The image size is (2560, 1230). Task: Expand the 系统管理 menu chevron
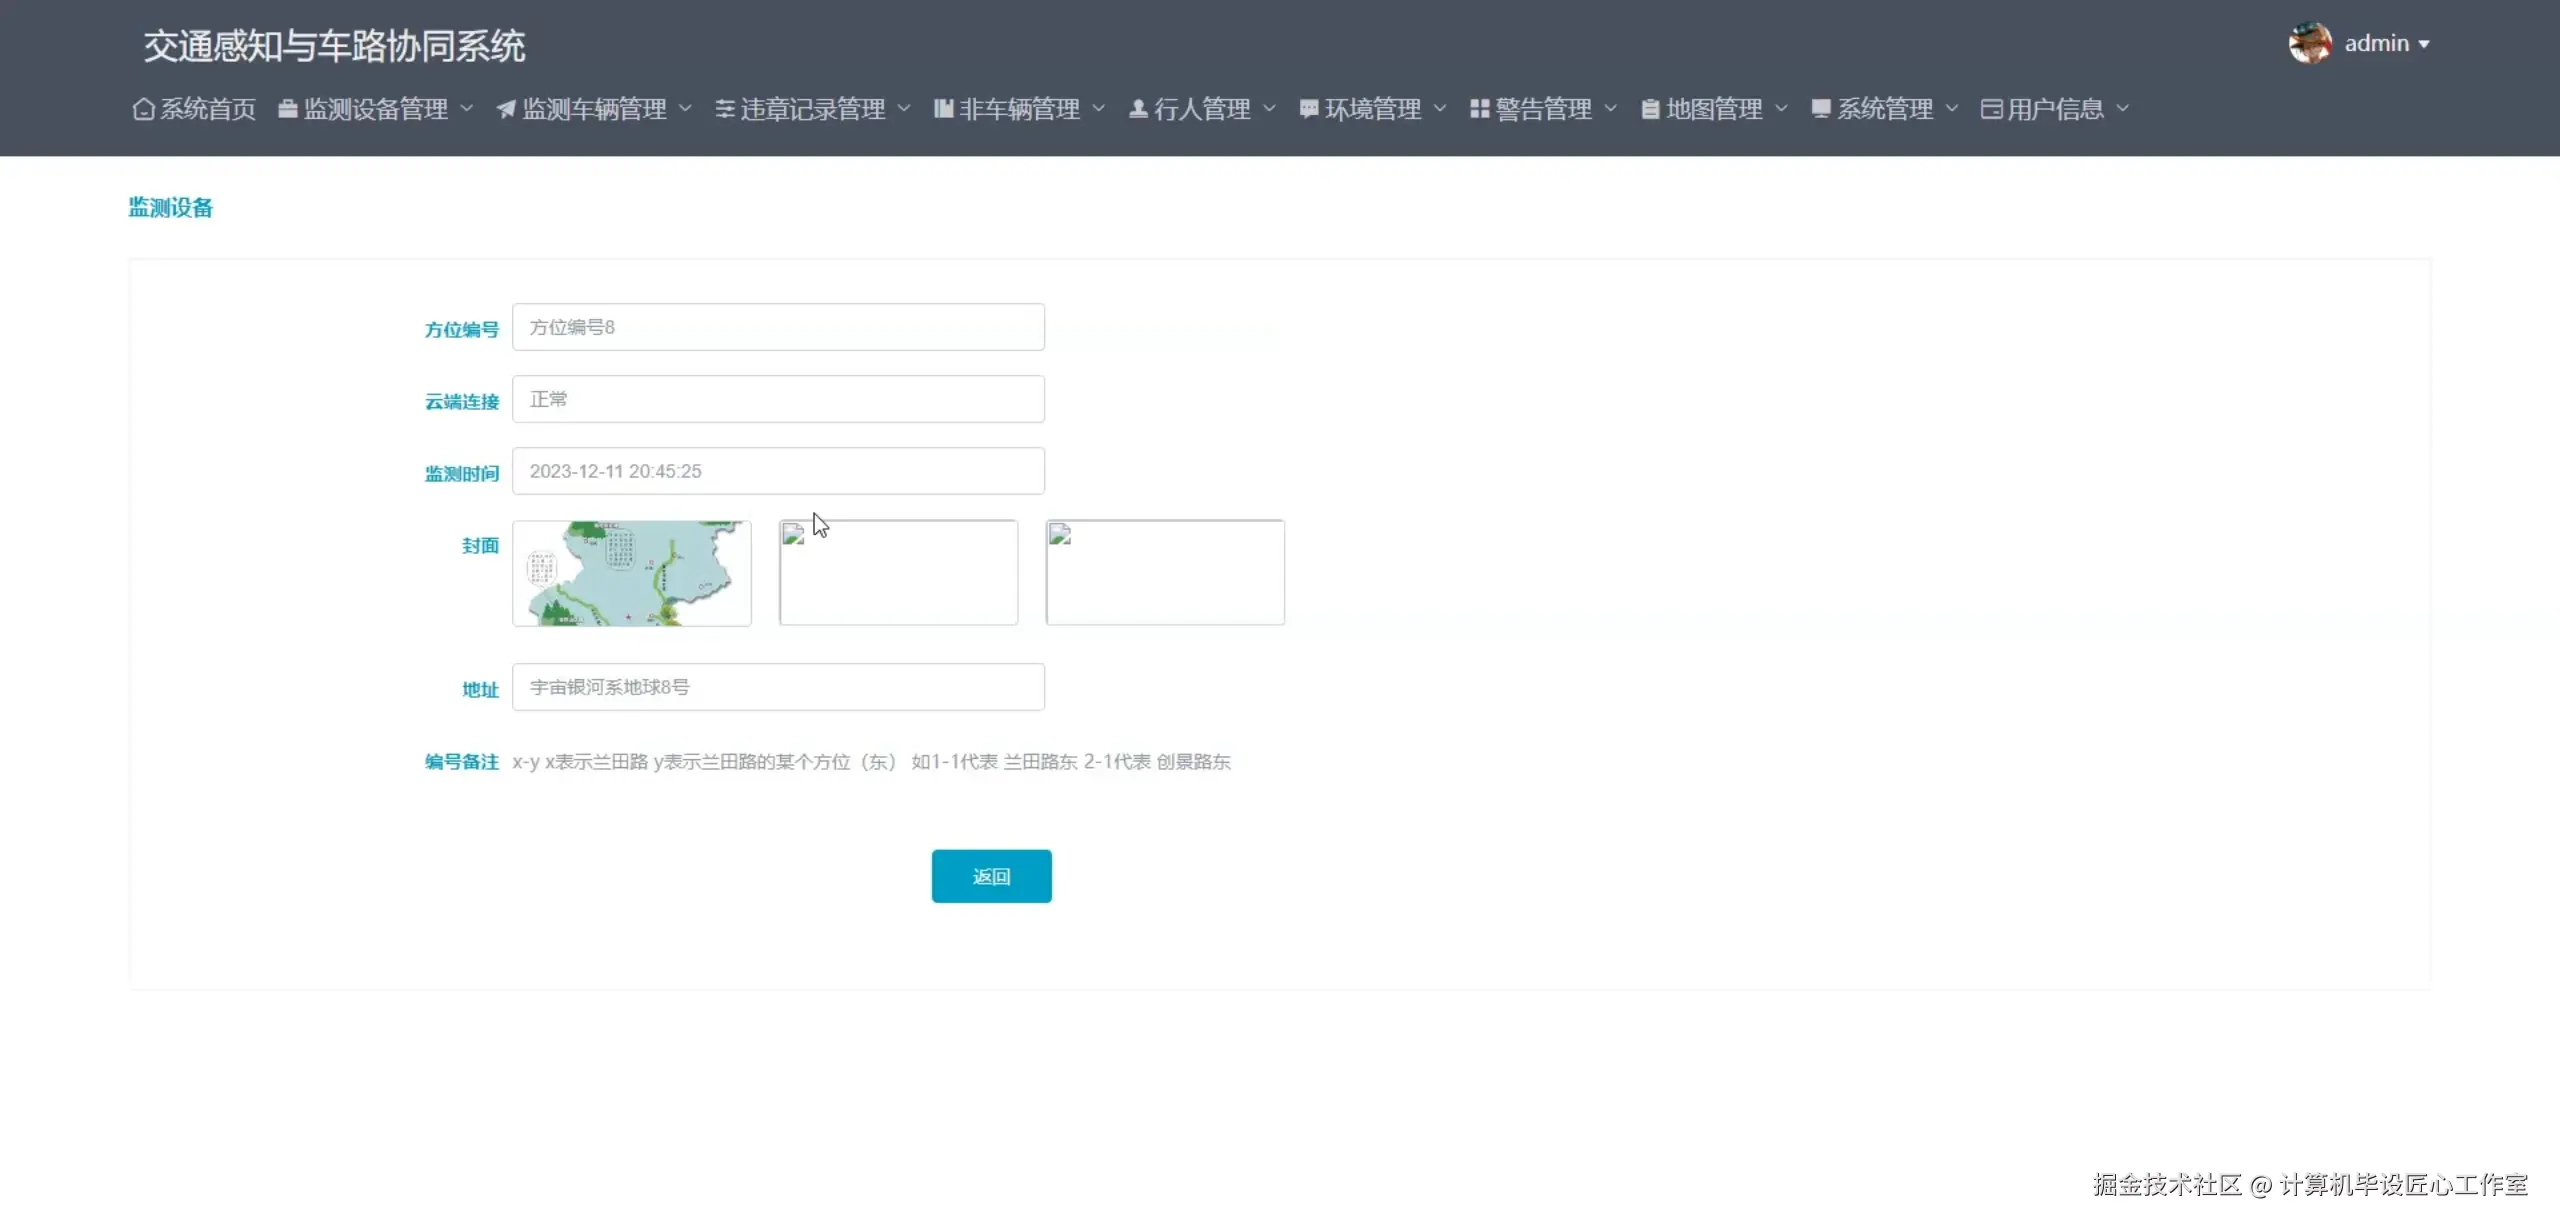(x=1951, y=109)
